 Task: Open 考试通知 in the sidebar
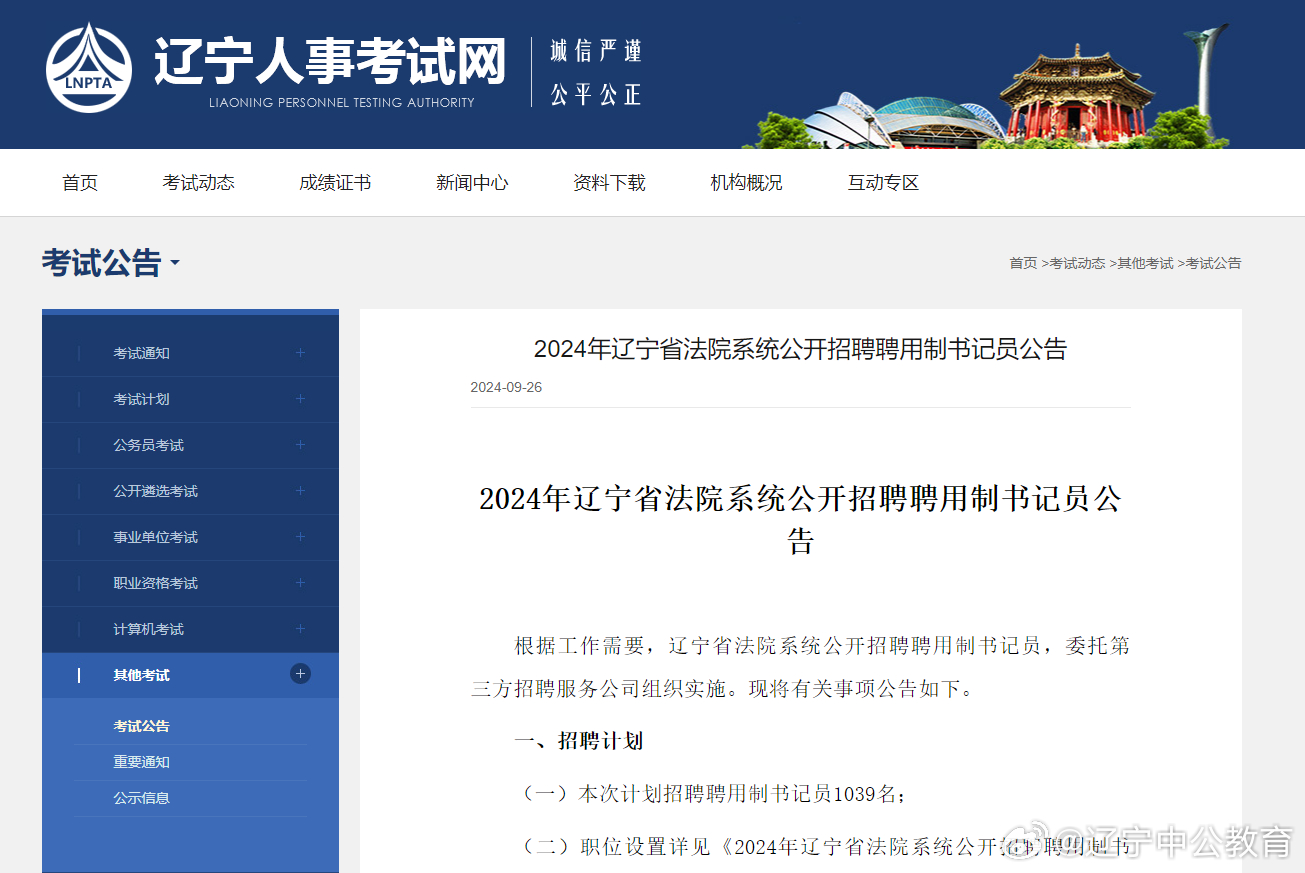coord(141,353)
